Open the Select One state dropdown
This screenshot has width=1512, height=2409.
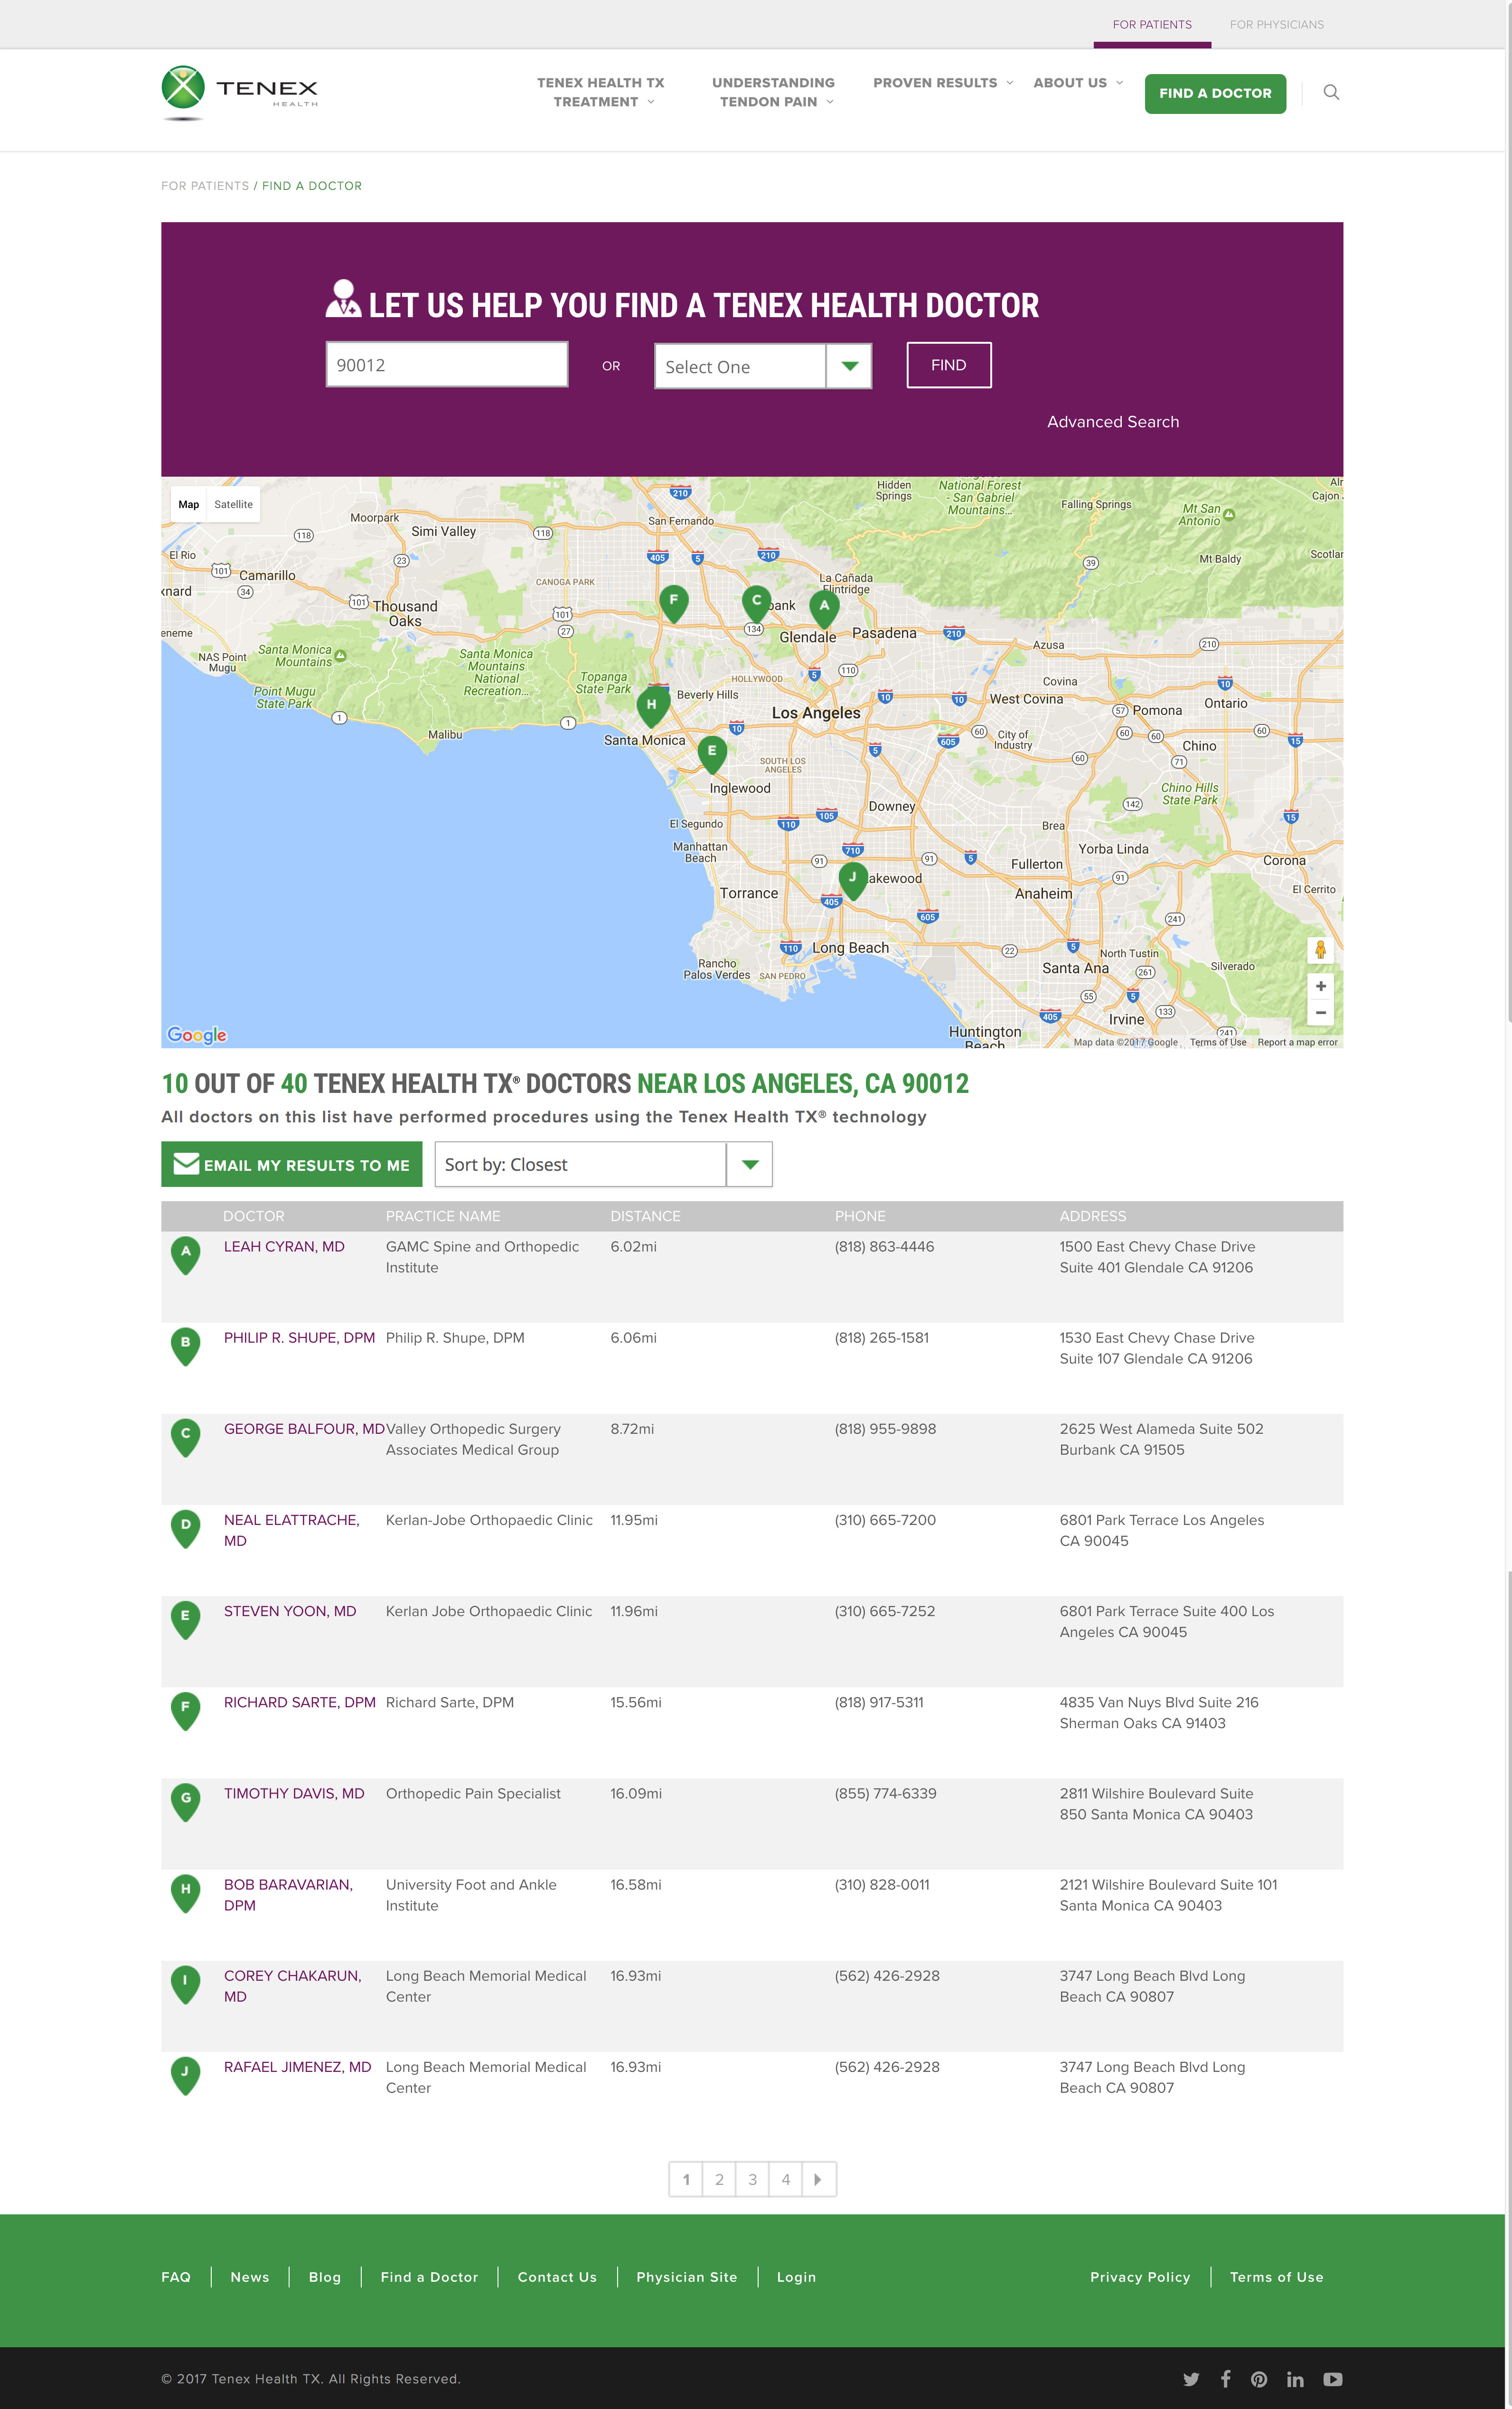(763, 366)
